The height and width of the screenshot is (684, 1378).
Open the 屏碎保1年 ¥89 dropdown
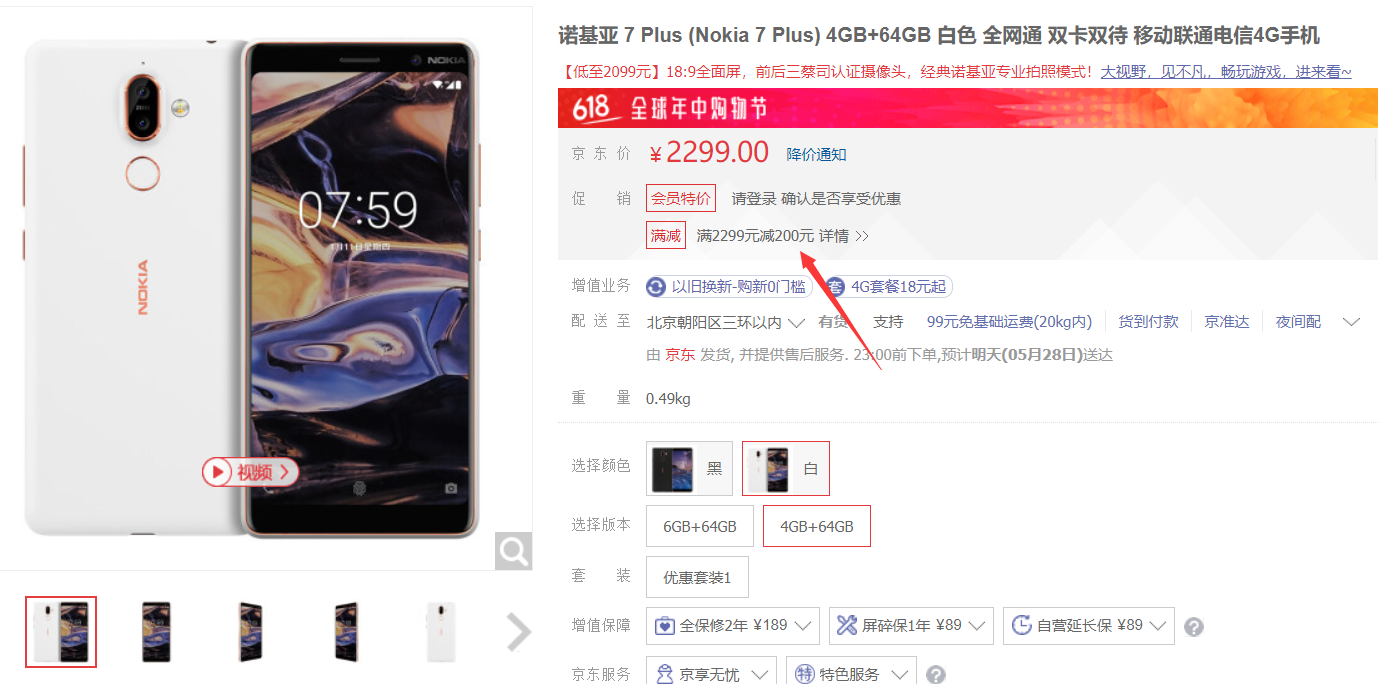point(911,626)
